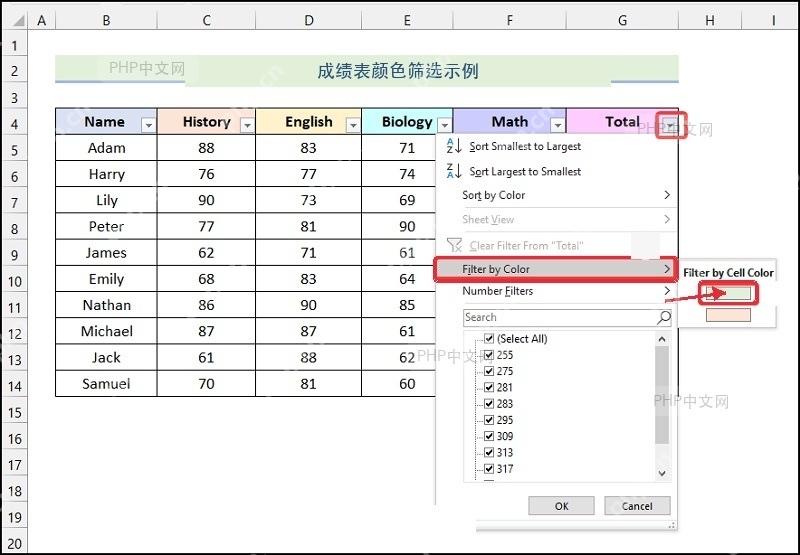Filter by the green cell color swatch
The width and height of the screenshot is (800, 555).
pos(728,293)
